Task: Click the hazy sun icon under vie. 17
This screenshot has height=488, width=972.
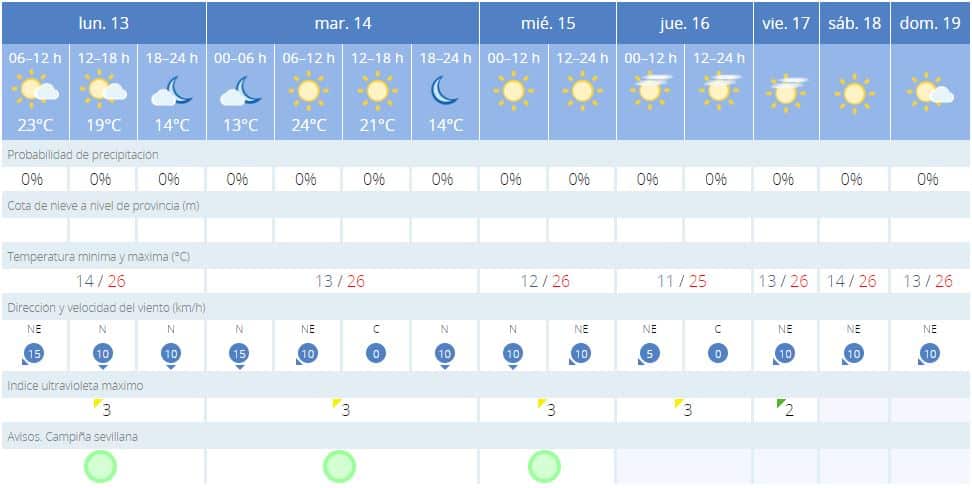Action: click(x=787, y=93)
